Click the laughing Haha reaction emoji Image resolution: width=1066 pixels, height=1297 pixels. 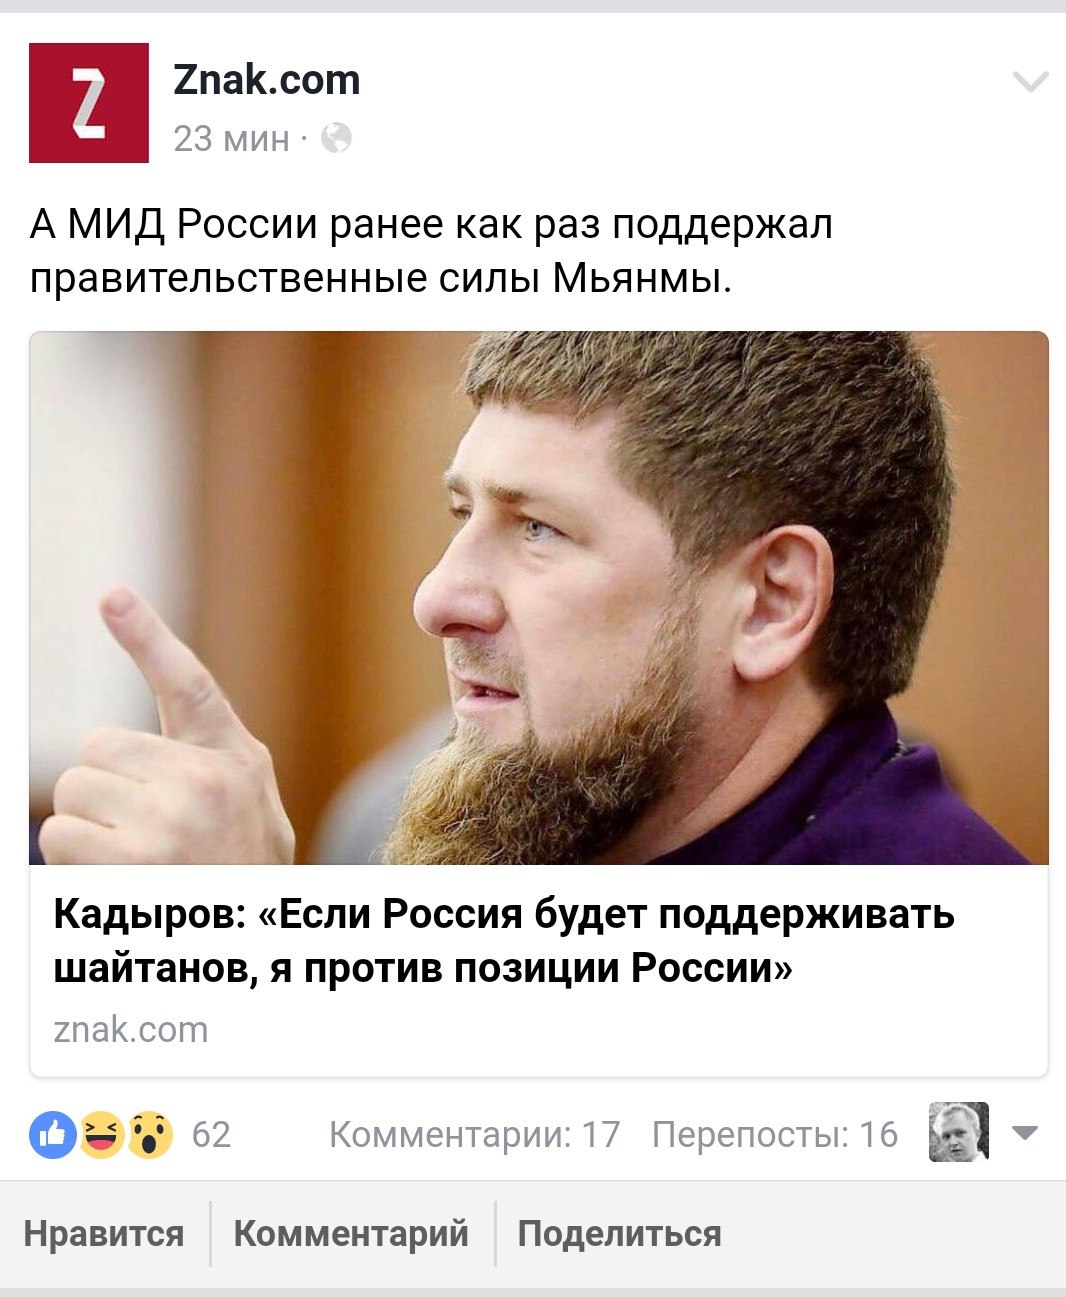(x=101, y=1134)
